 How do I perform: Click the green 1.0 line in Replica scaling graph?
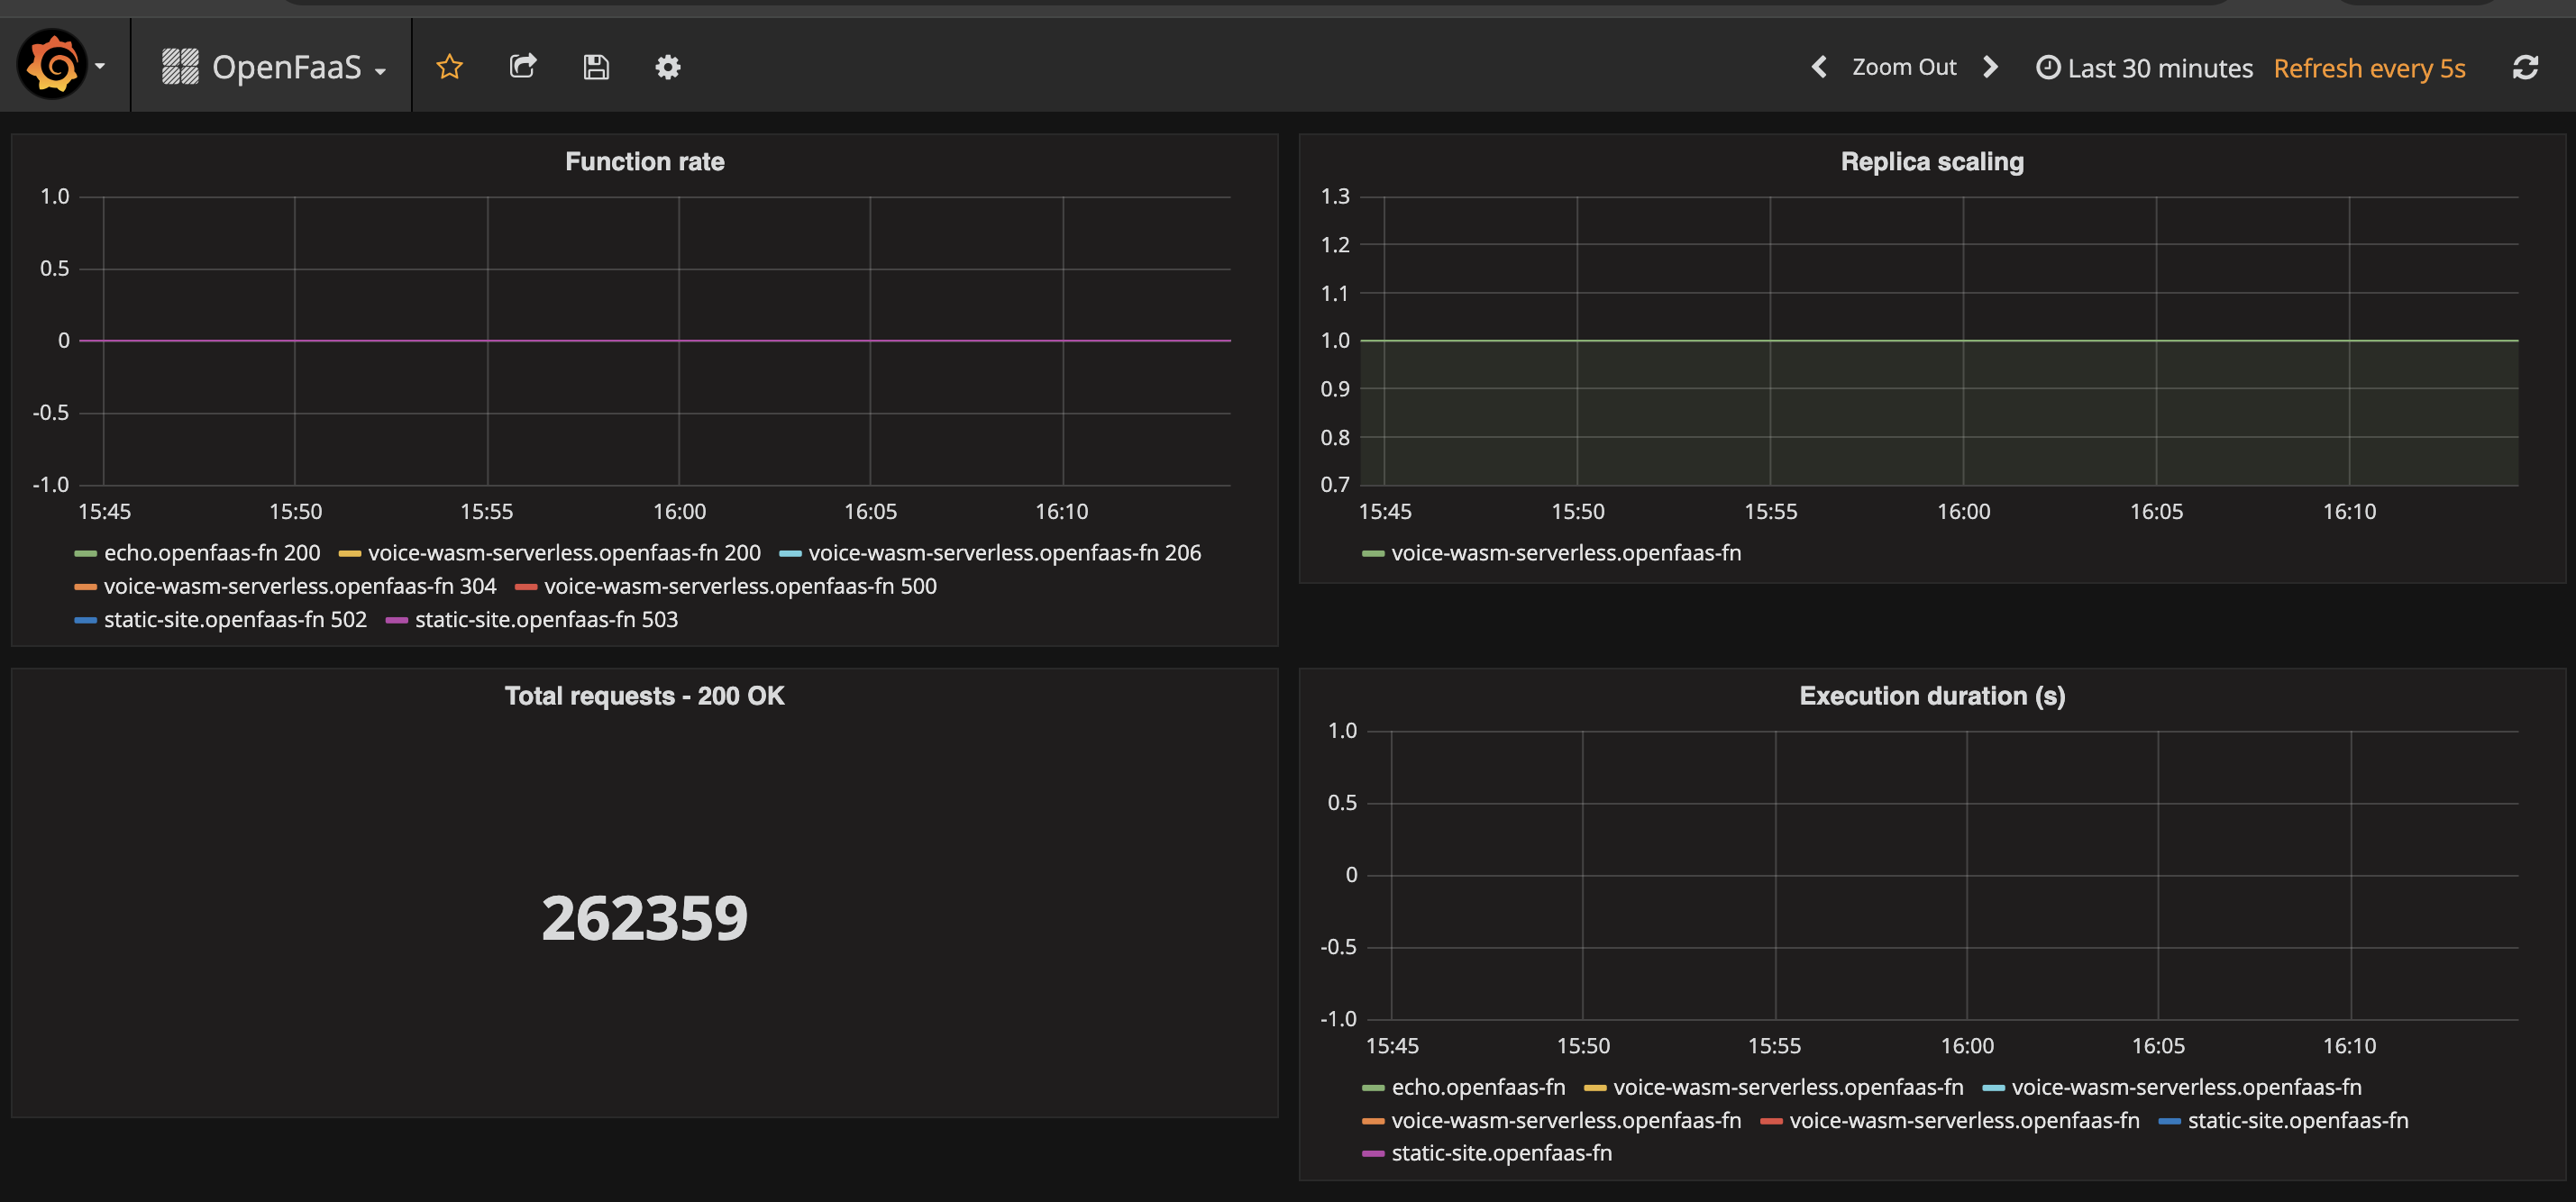1939,341
